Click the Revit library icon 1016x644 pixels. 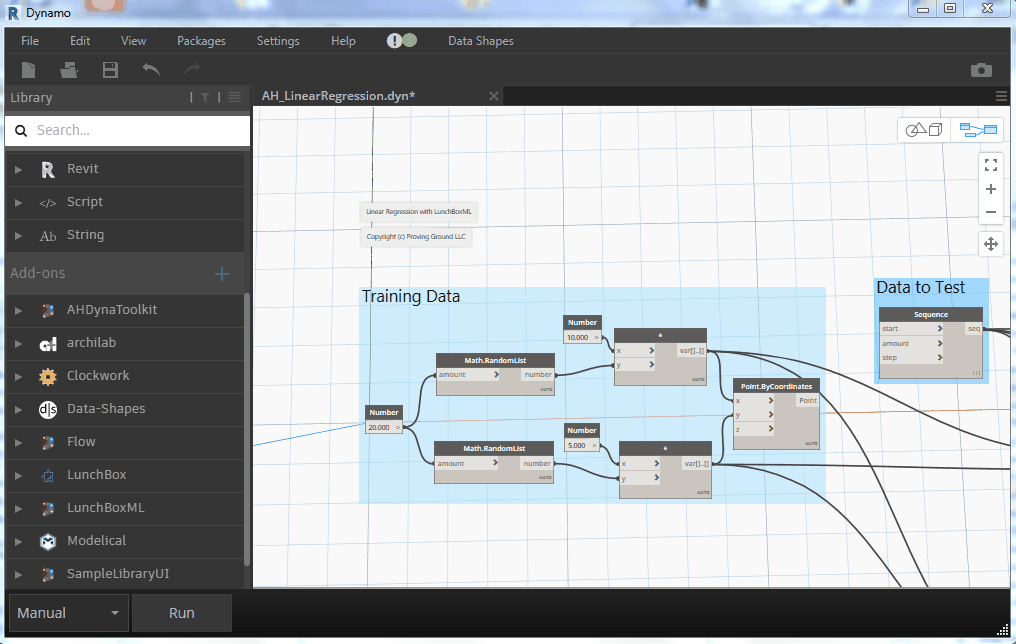[x=48, y=170]
